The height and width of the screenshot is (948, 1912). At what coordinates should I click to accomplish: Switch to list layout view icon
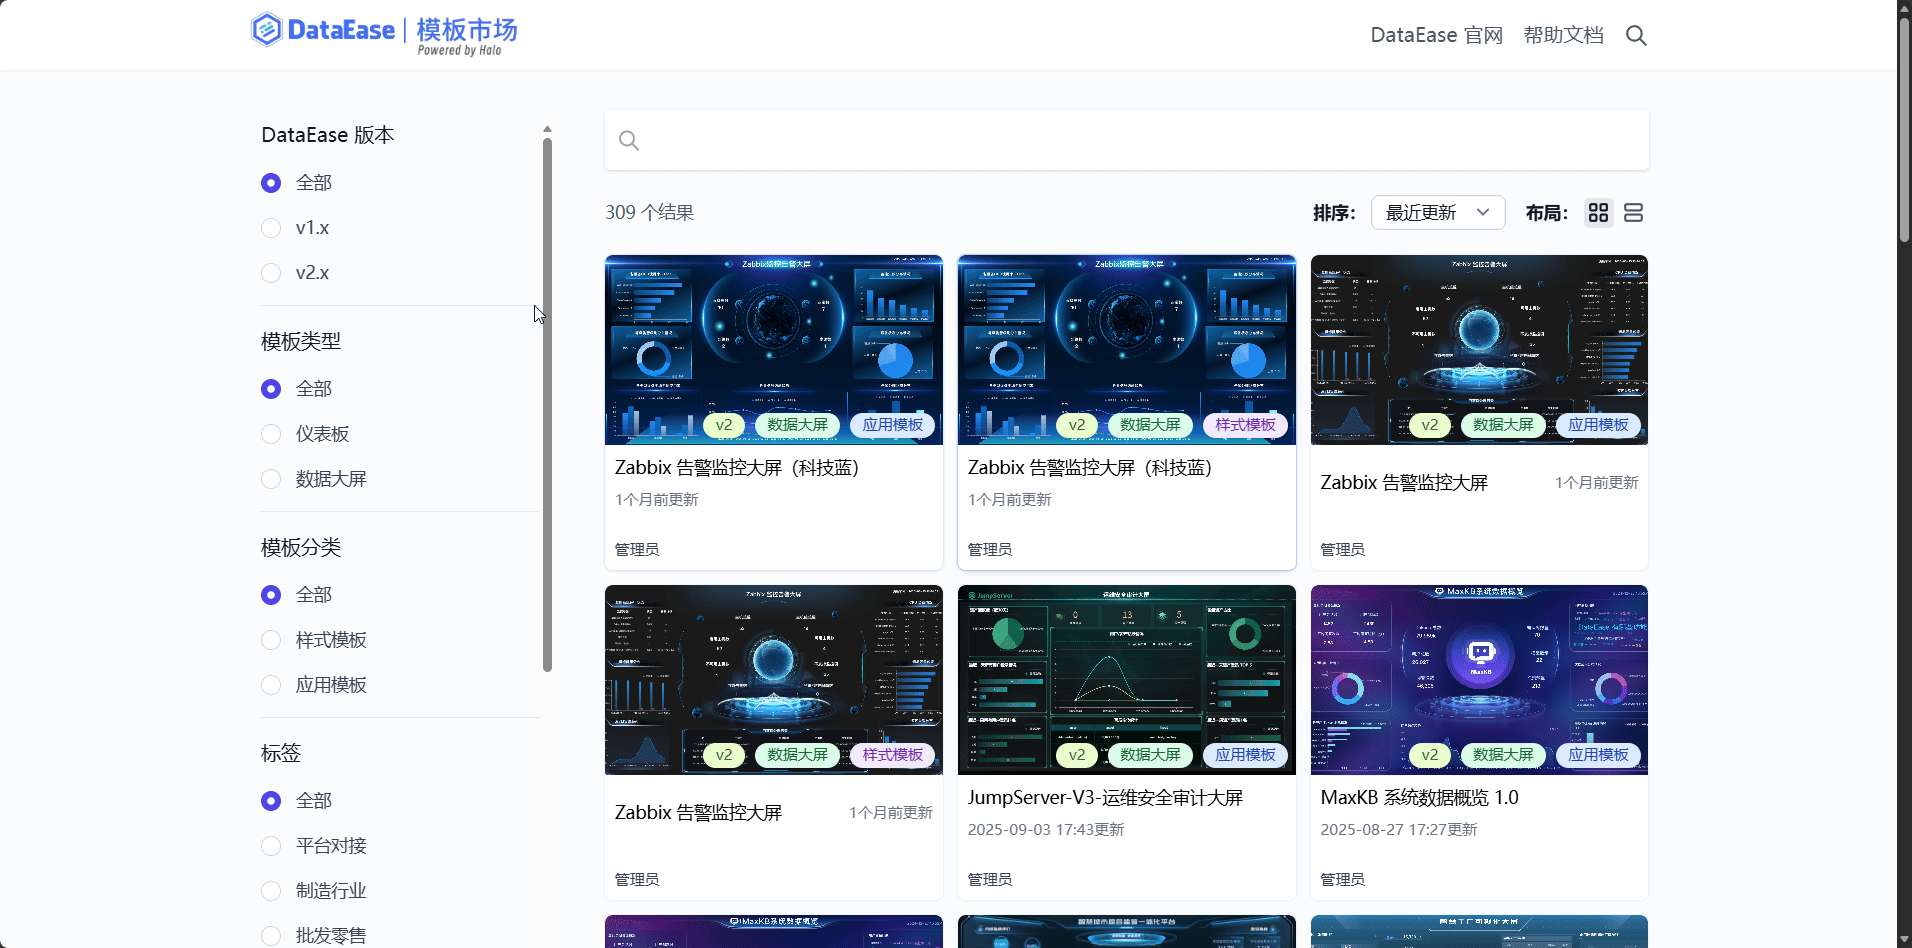coord(1633,213)
